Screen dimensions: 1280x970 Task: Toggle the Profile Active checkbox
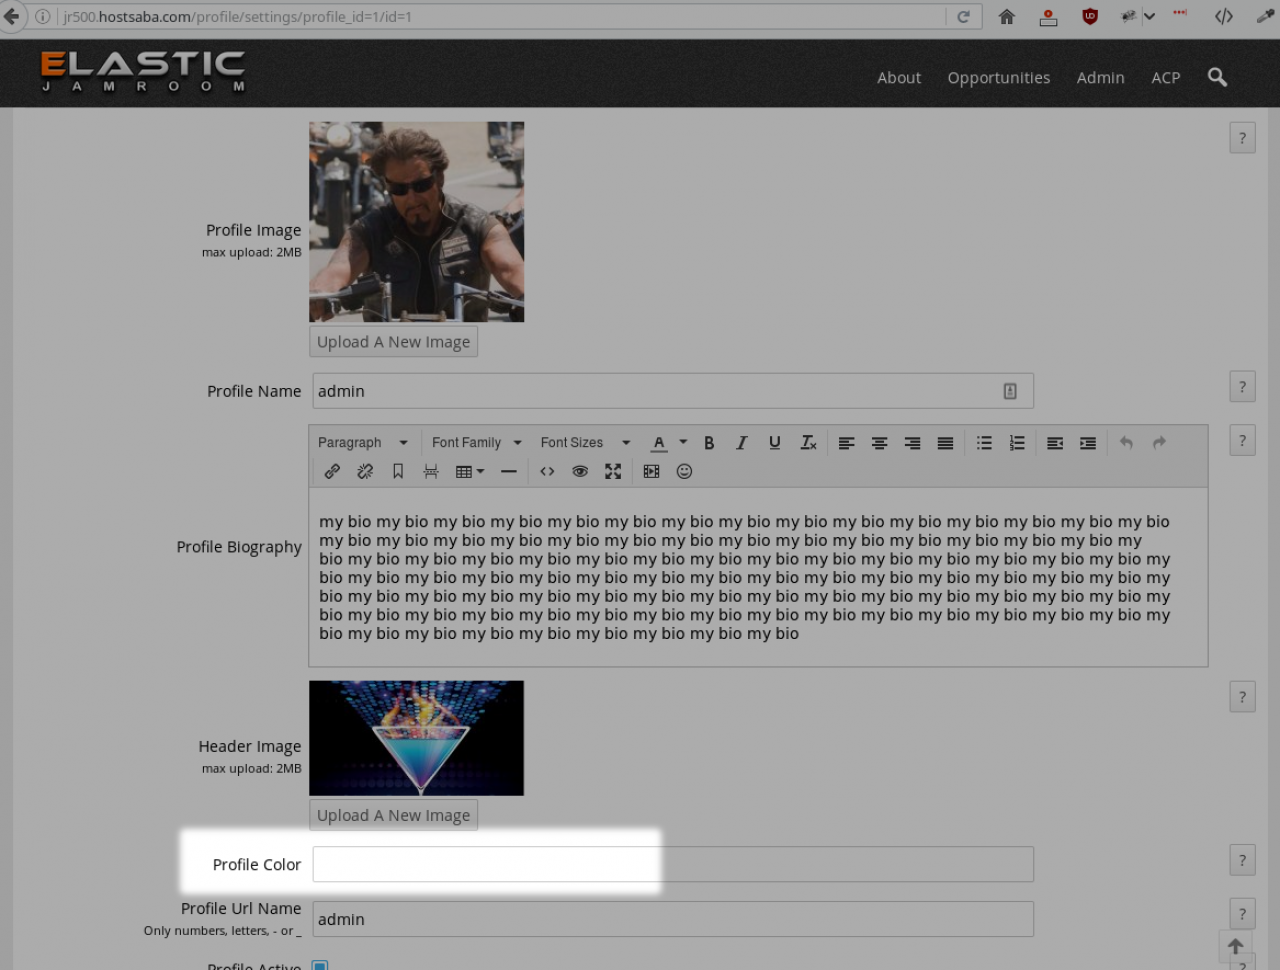click(x=320, y=965)
